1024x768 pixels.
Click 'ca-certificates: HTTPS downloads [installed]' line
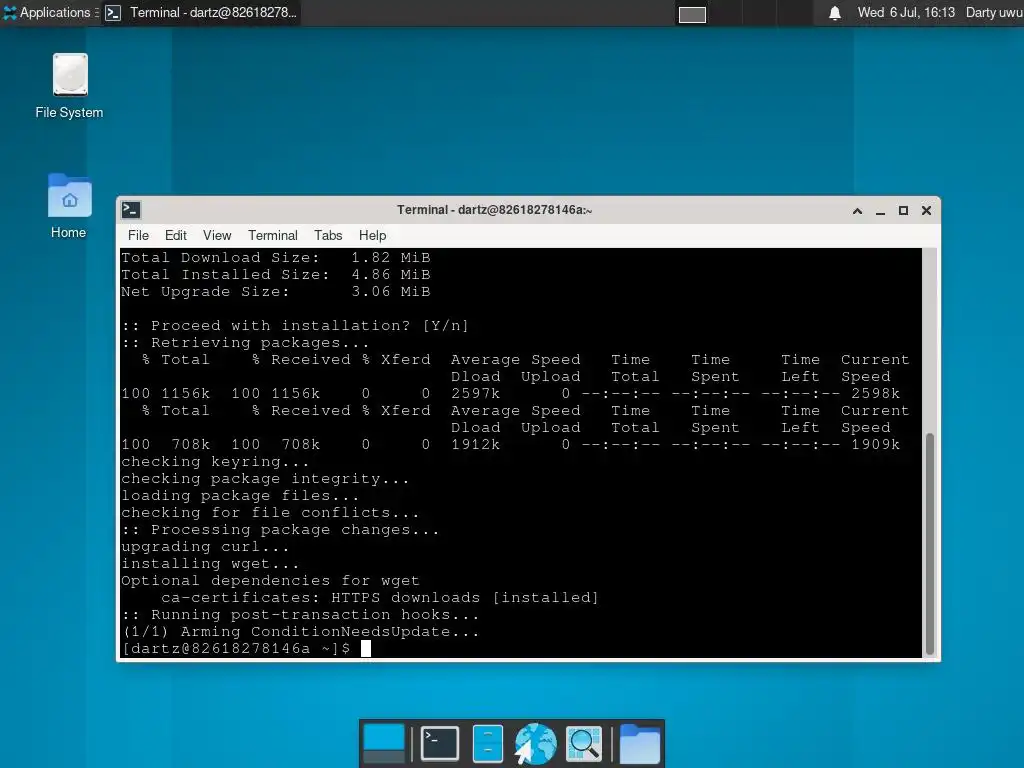coord(379,597)
